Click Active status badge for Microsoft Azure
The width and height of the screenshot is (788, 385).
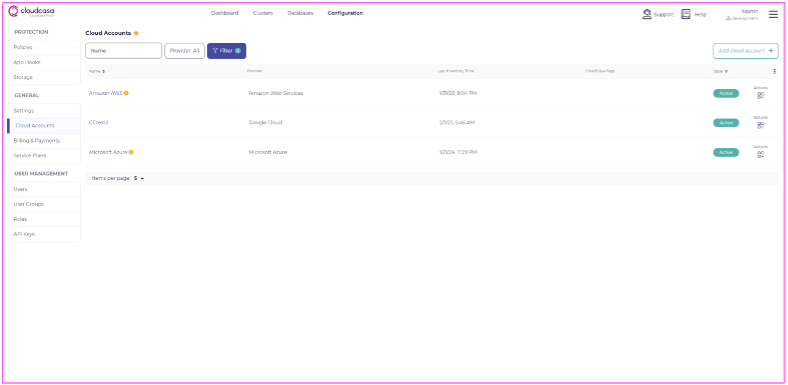click(726, 152)
